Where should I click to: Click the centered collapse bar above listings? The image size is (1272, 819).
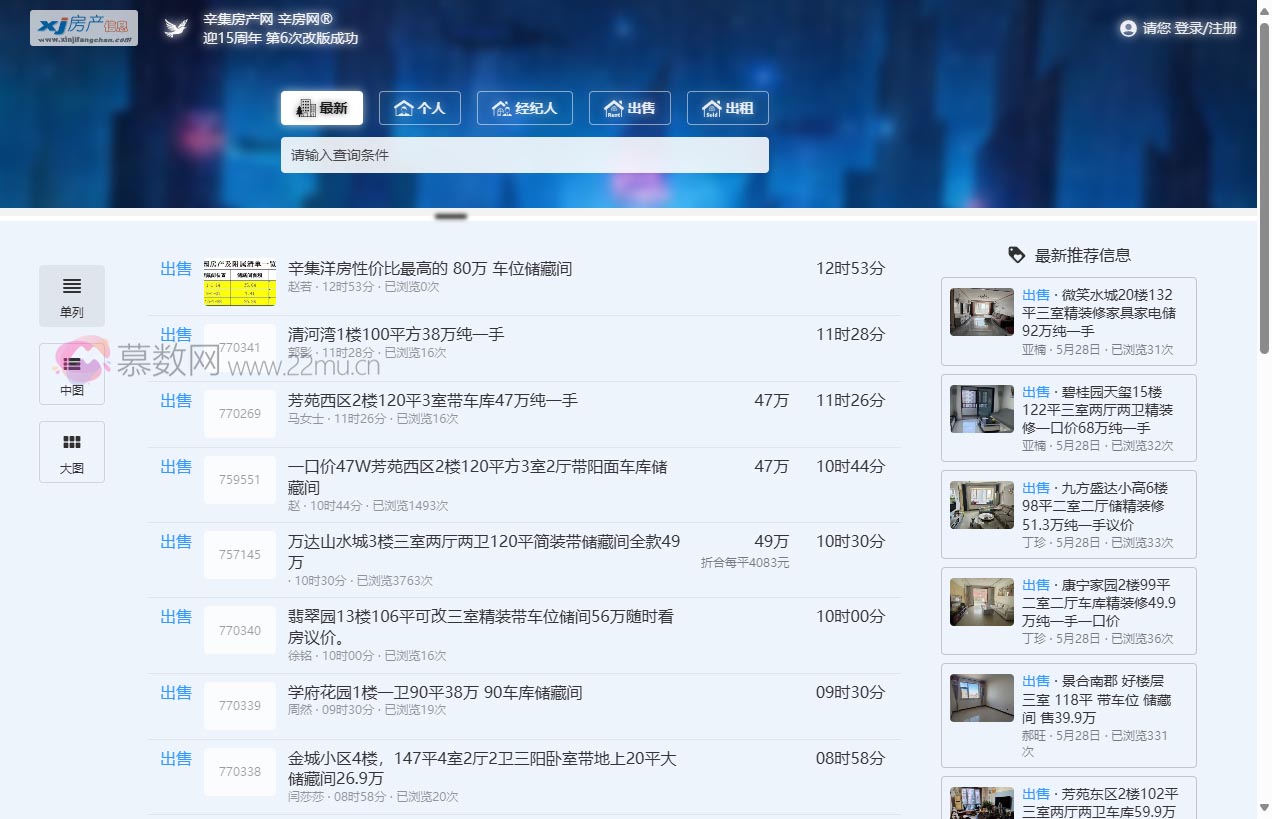click(450, 215)
